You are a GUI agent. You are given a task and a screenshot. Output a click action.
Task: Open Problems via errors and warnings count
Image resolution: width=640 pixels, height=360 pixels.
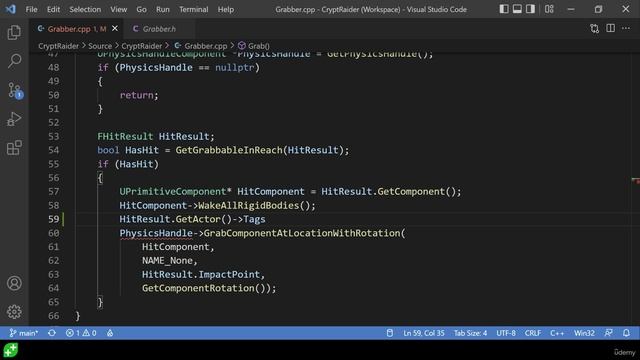tap(81, 333)
